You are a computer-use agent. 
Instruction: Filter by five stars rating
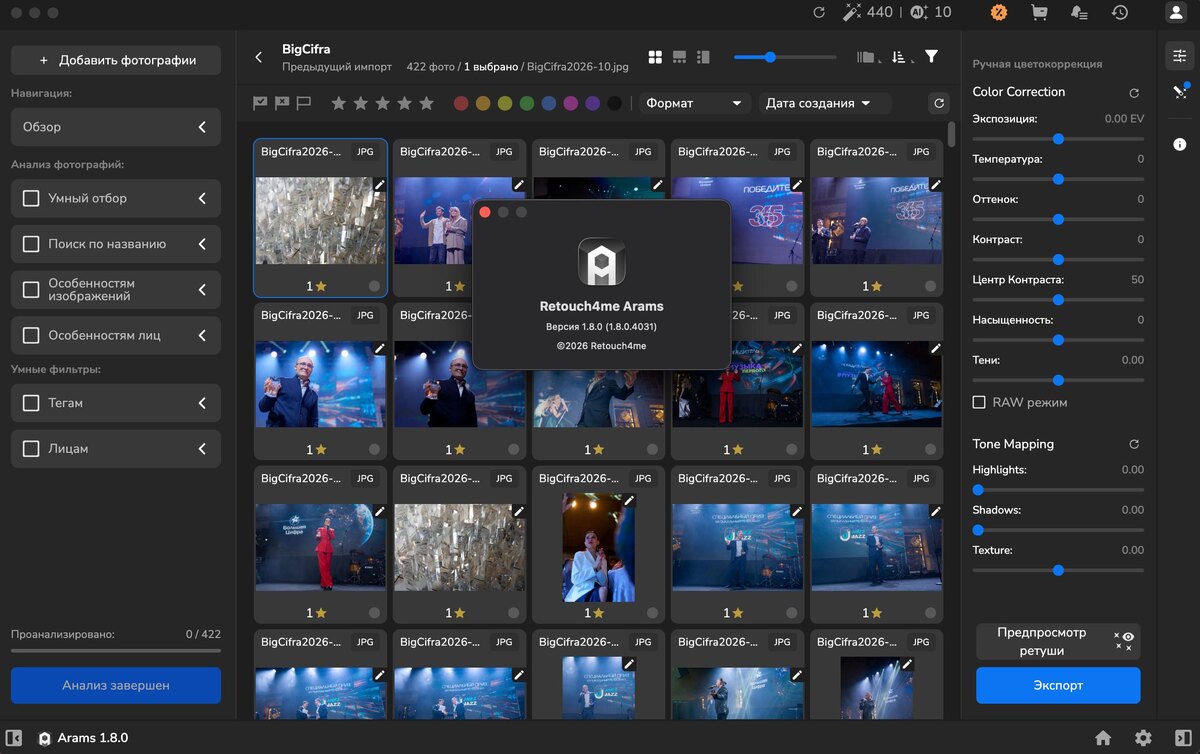coord(426,103)
